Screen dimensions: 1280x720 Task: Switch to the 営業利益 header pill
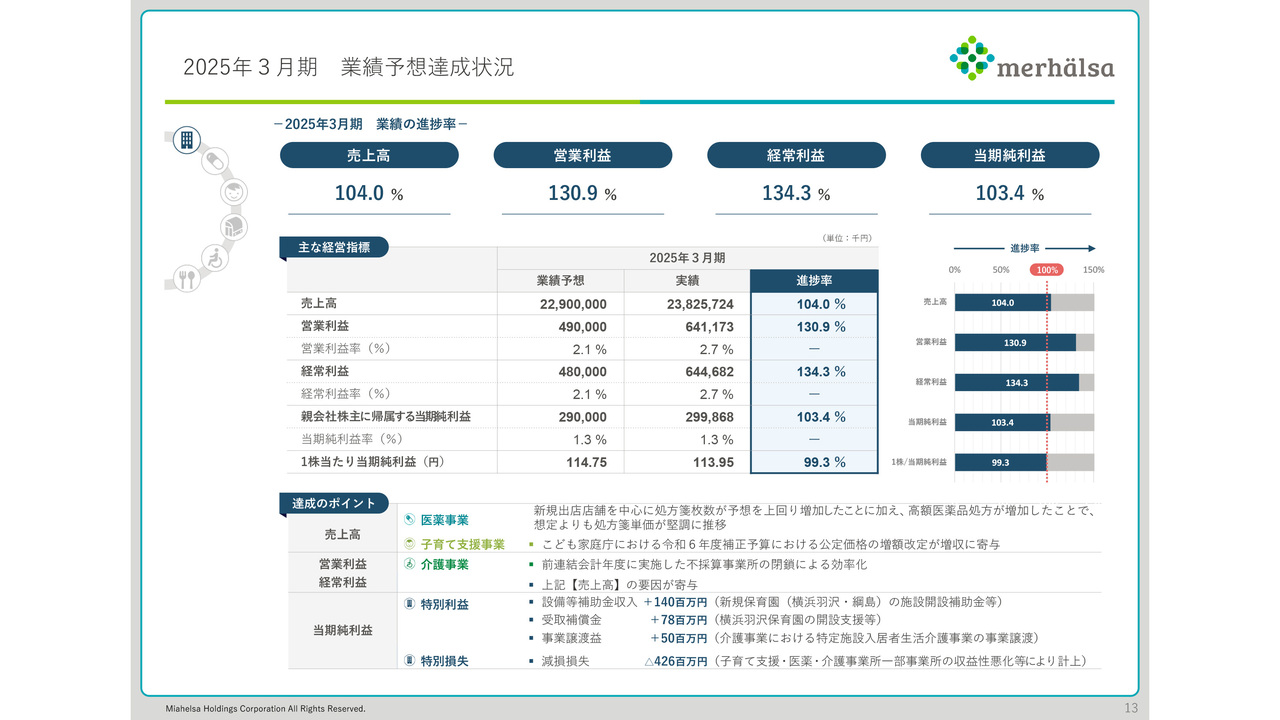pyautogui.click(x=583, y=155)
